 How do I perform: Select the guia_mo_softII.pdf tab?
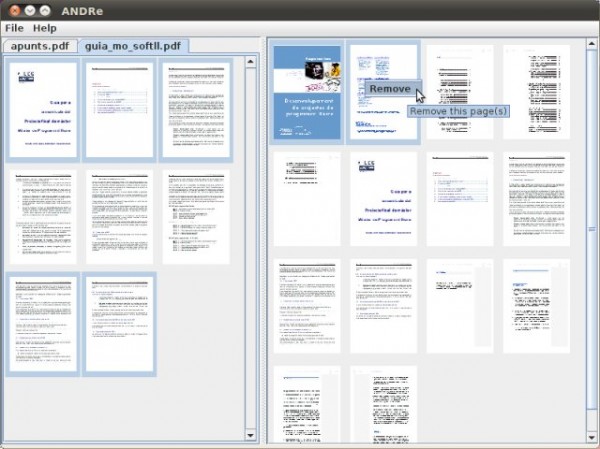[x=133, y=46]
